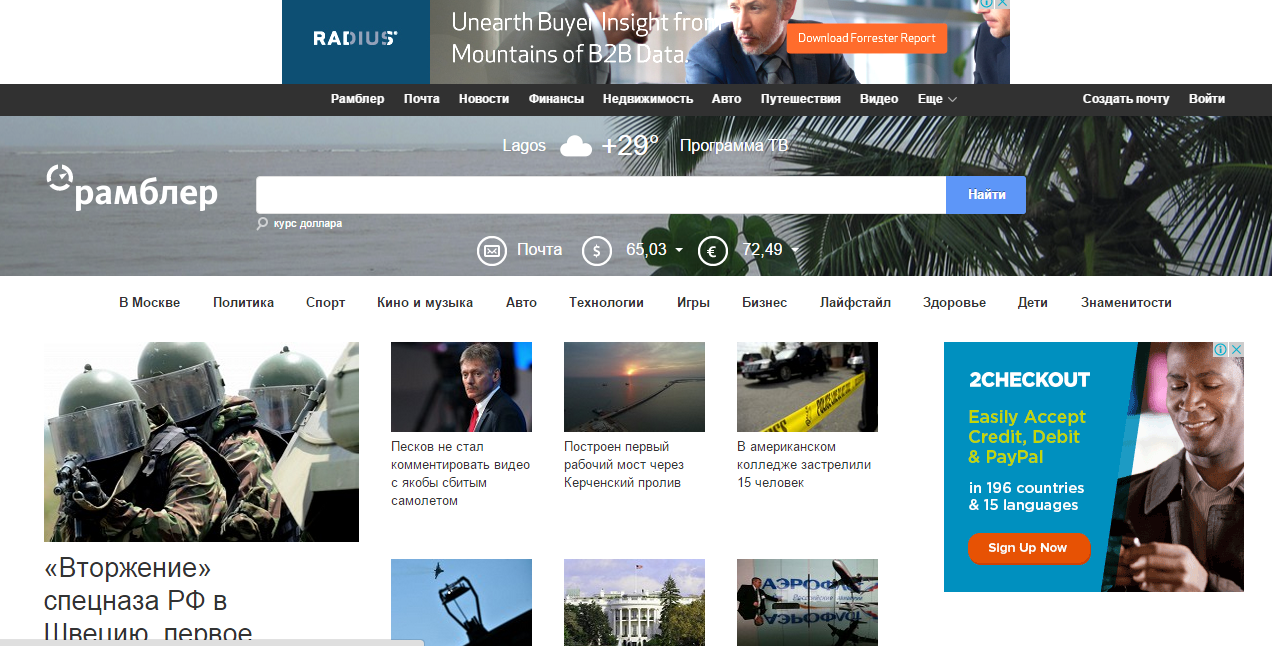Click the magnifier icon beside курс доллара
The image size is (1272, 646).
[262, 224]
